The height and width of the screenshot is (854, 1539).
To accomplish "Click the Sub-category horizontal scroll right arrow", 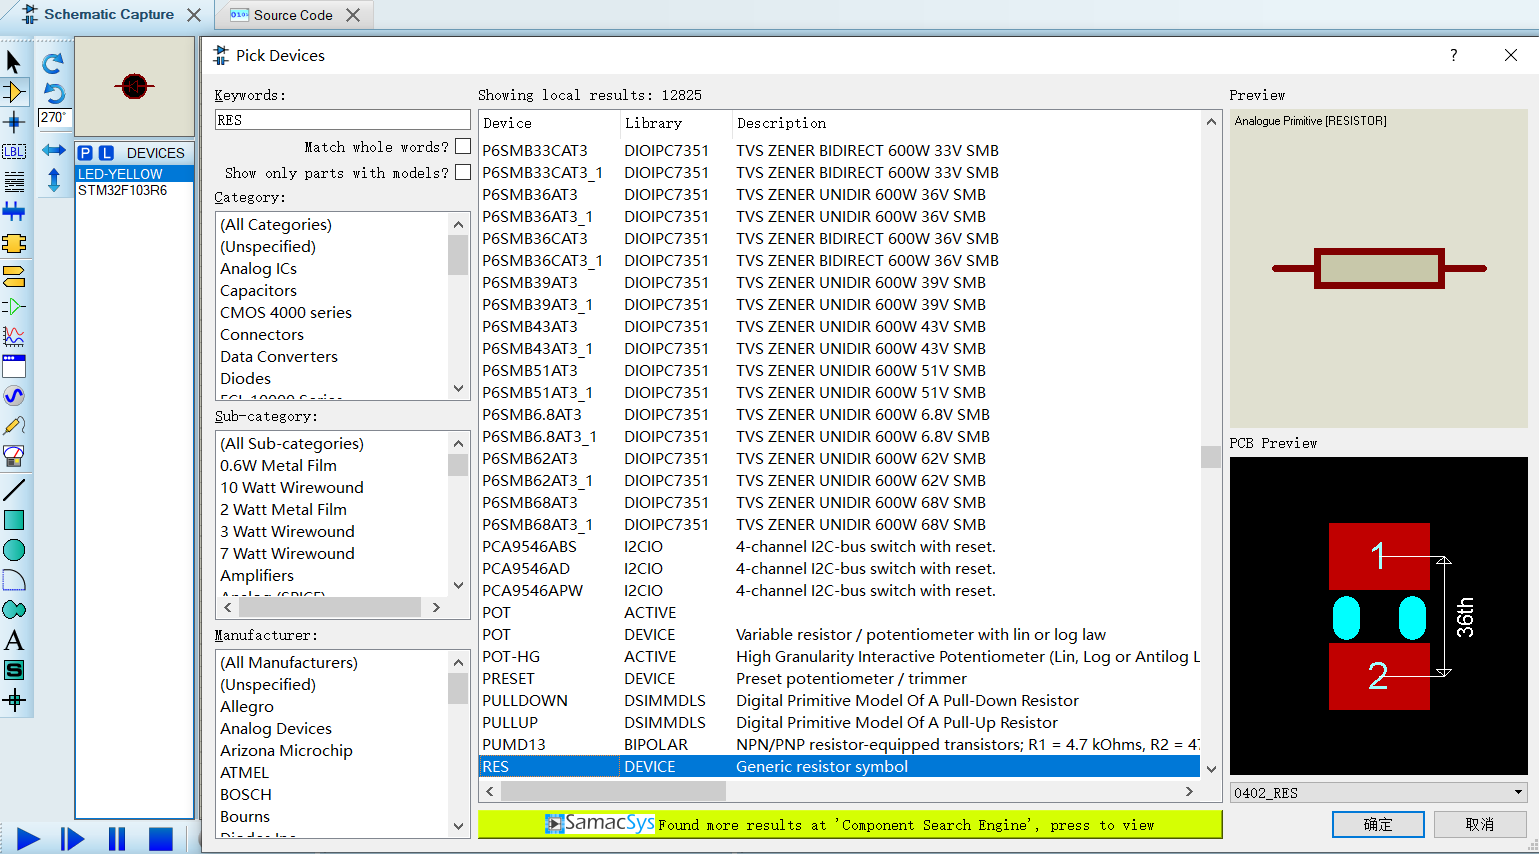I will pyautogui.click(x=436, y=607).
